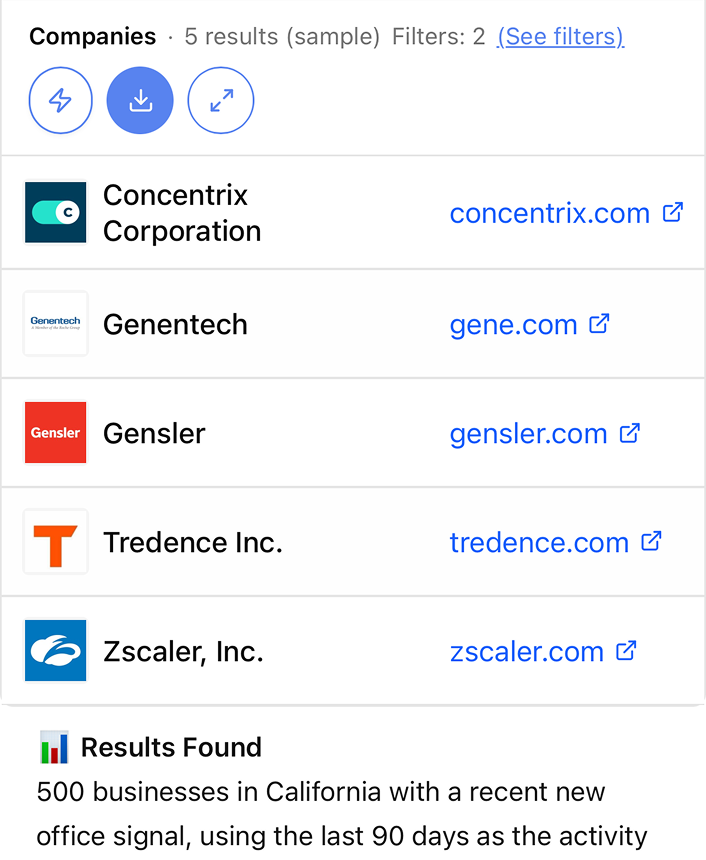
Task: Download the companies results list
Action: pyautogui.click(x=140, y=100)
